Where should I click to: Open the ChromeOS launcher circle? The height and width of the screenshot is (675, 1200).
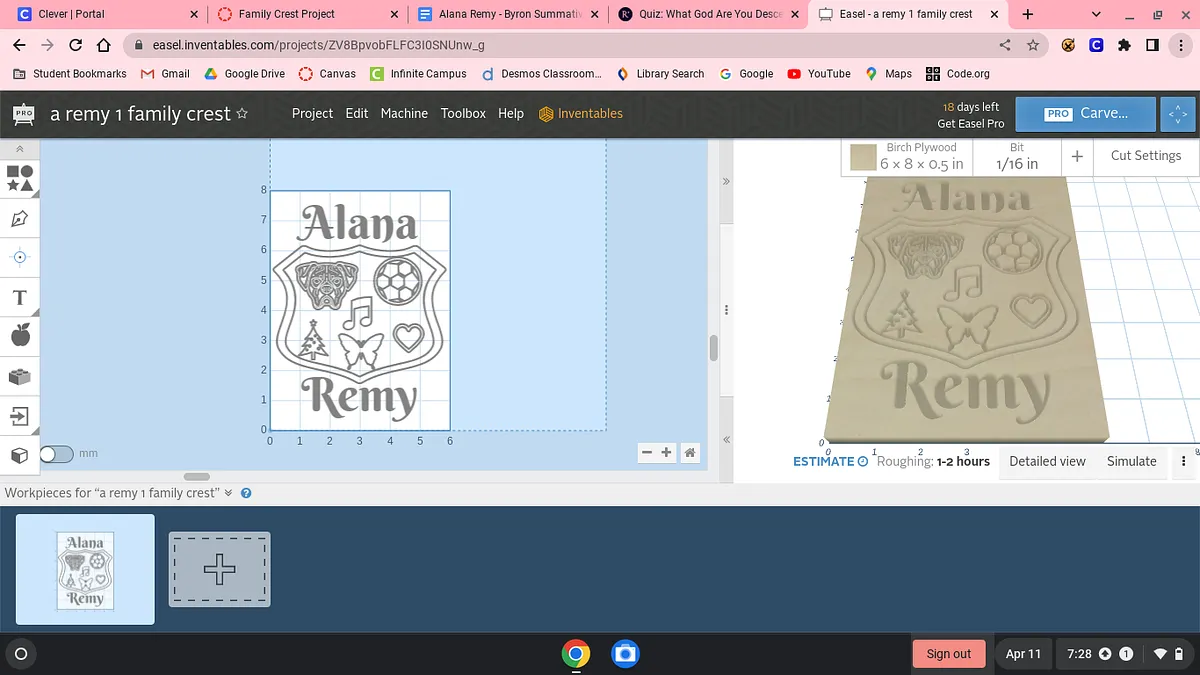[20, 654]
